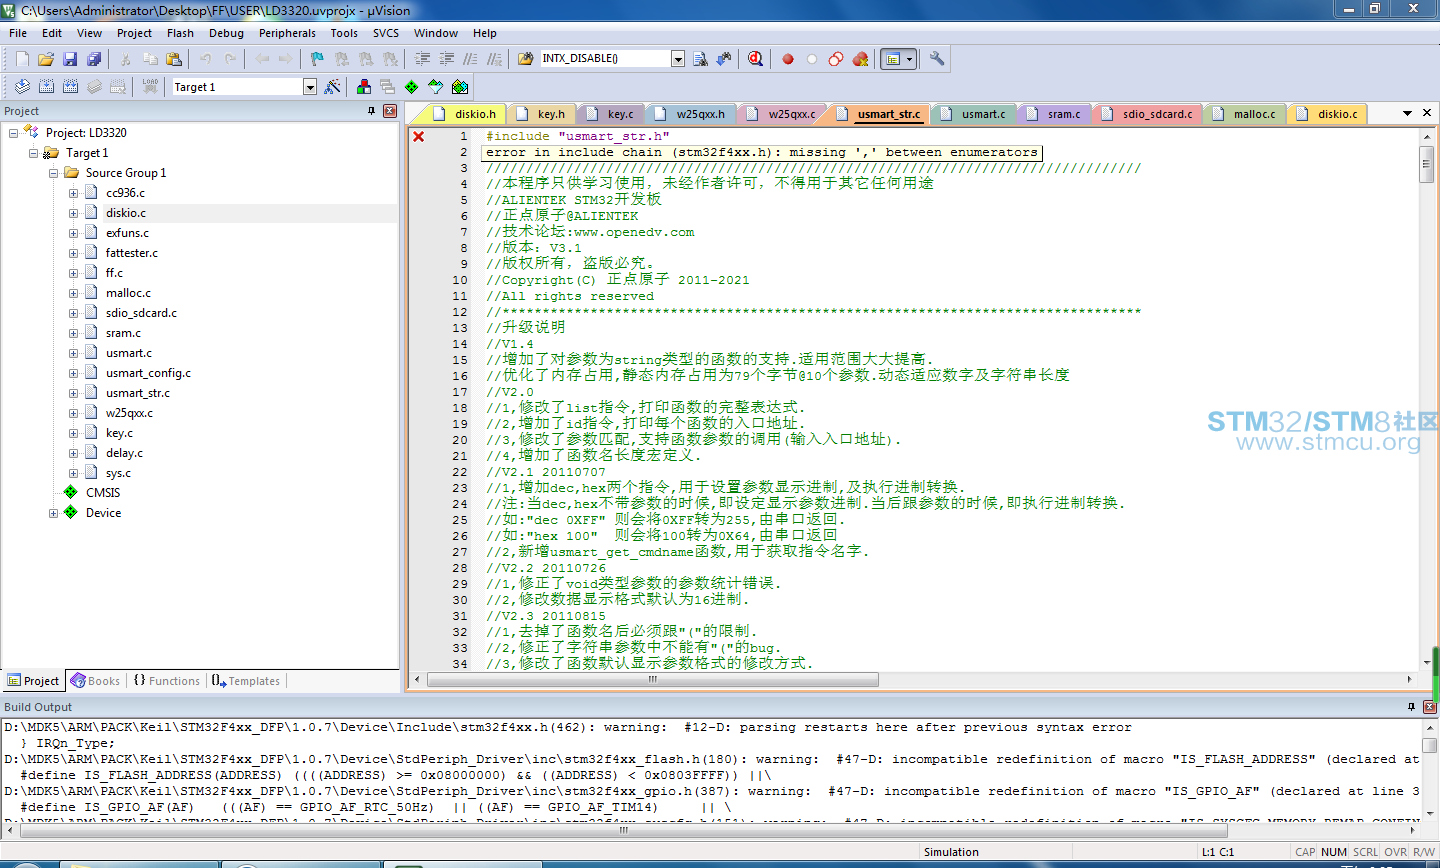Open the Window Layout dropdown button
1440x868 pixels.
pyautogui.click(x=898, y=59)
